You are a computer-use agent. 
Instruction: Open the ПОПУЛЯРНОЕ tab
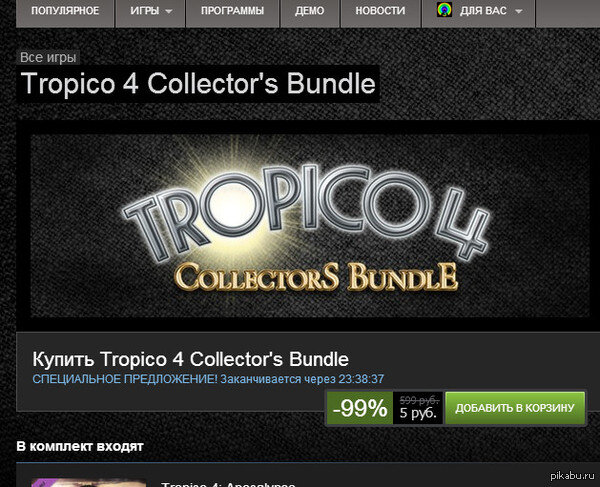[65, 11]
